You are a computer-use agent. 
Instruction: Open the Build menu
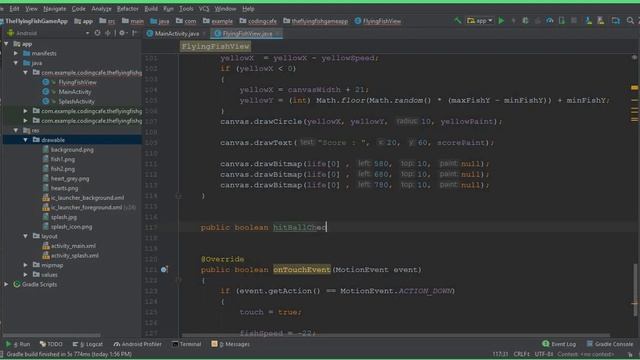point(151,8)
